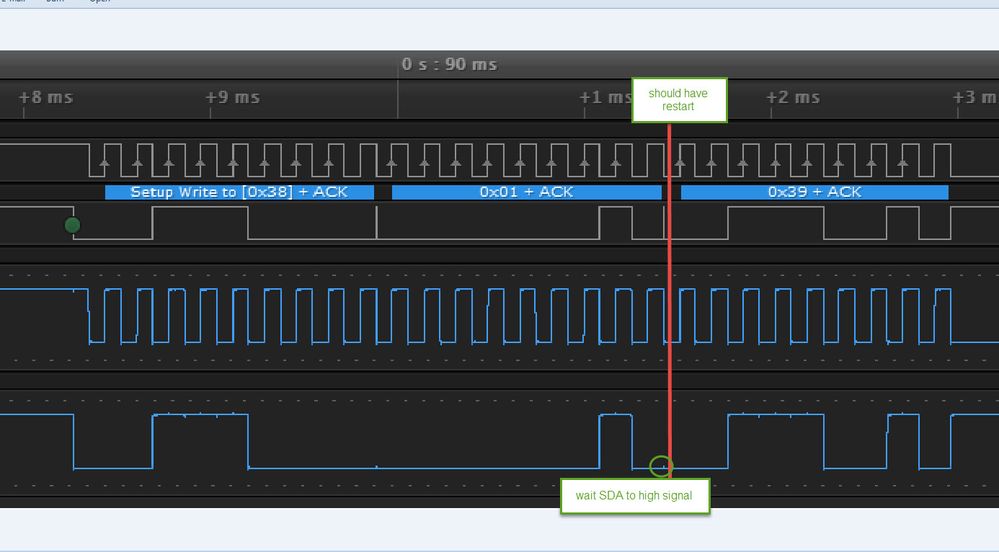Click the green I2C start-condition dot
999x552 pixels.
coord(73,225)
